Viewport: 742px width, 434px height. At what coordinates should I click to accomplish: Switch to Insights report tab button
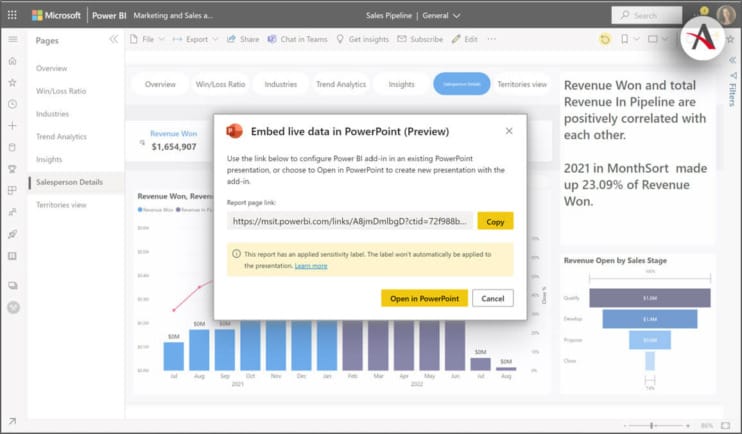click(x=401, y=84)
